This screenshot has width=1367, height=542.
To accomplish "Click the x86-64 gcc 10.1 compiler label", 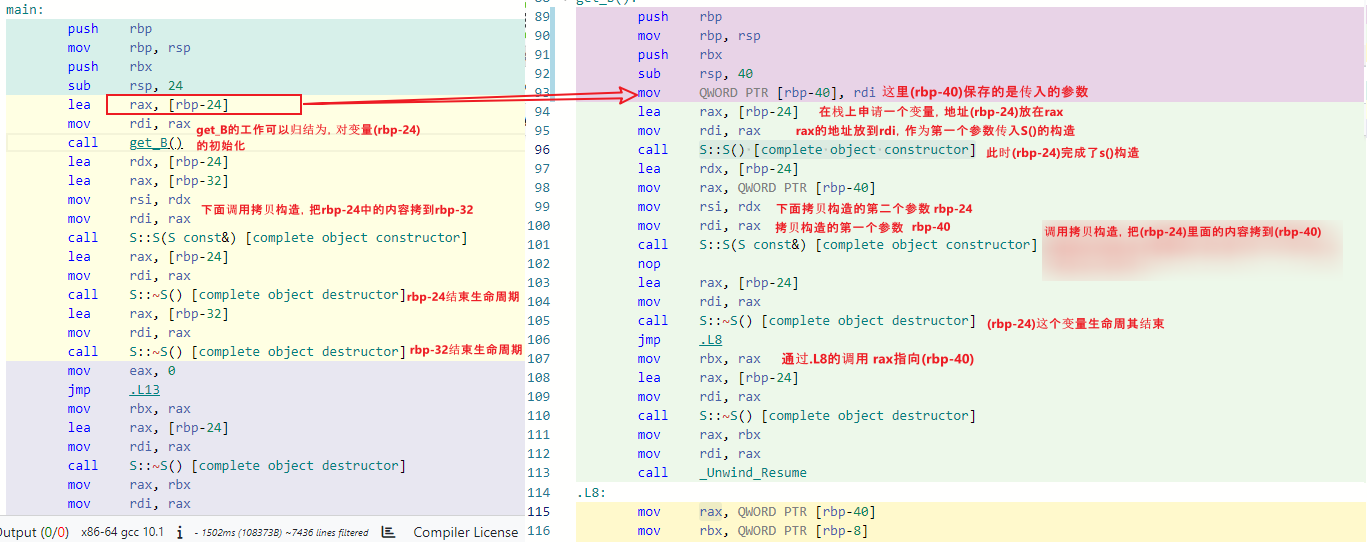I will (122, 532).
